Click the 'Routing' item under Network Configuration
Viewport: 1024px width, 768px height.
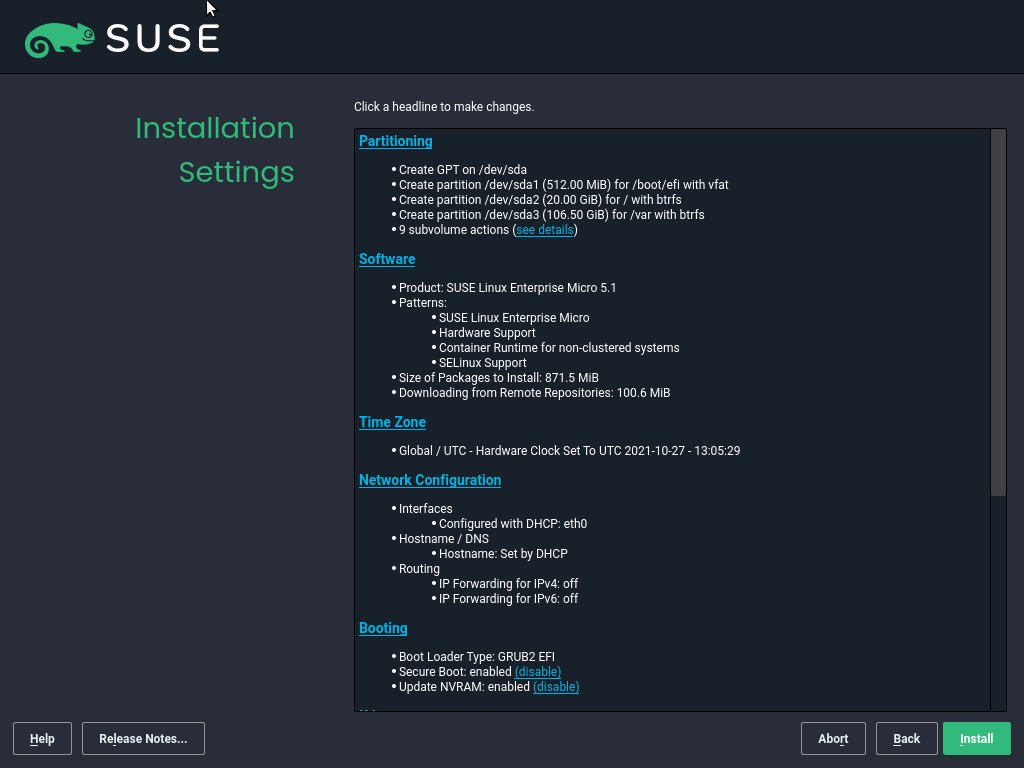[419, 569]
